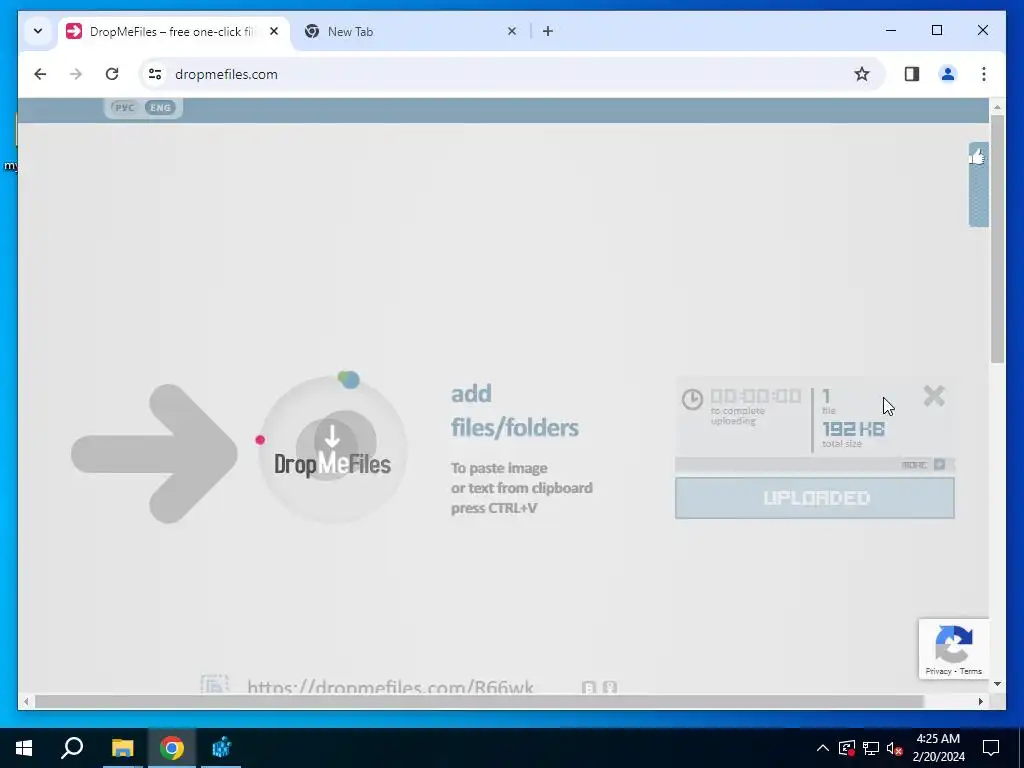Select the DropMeFiles browser tab
The height and width of the screenshot is (768, 1024).
(x=173, y=31)
